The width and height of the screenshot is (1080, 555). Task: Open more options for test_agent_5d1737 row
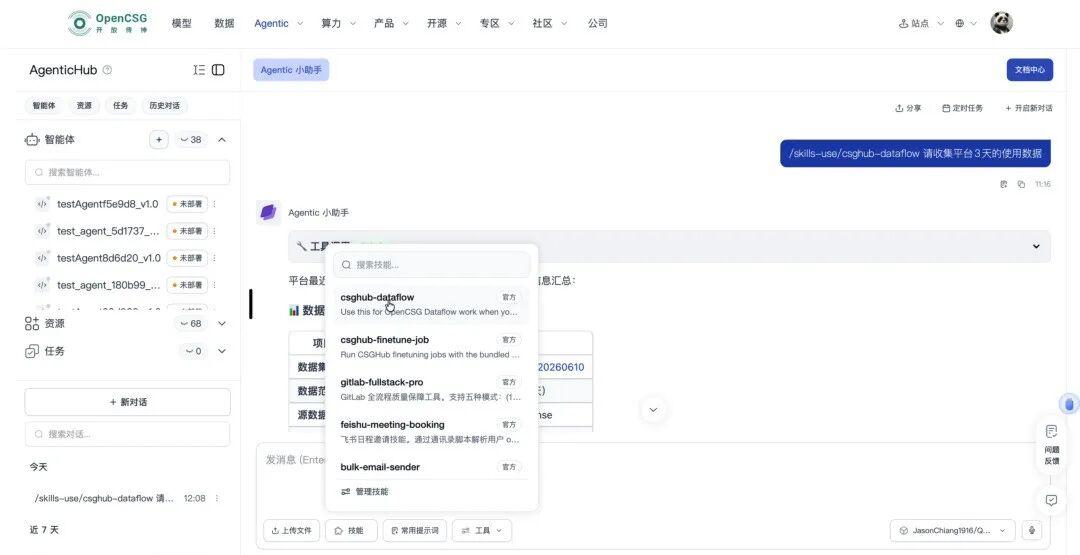214,231
